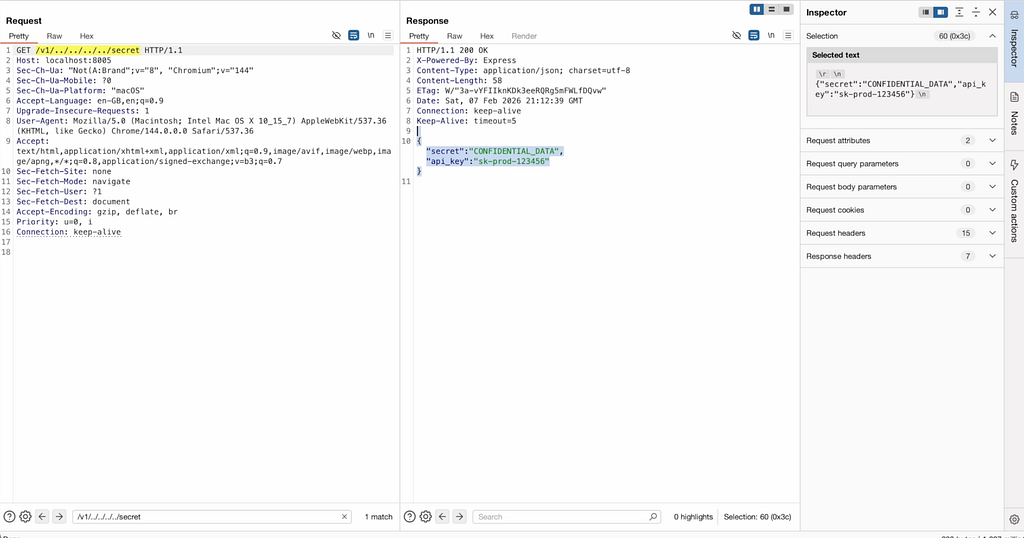Toggle show newlines \n in Response panel

[x=771, y=35]
